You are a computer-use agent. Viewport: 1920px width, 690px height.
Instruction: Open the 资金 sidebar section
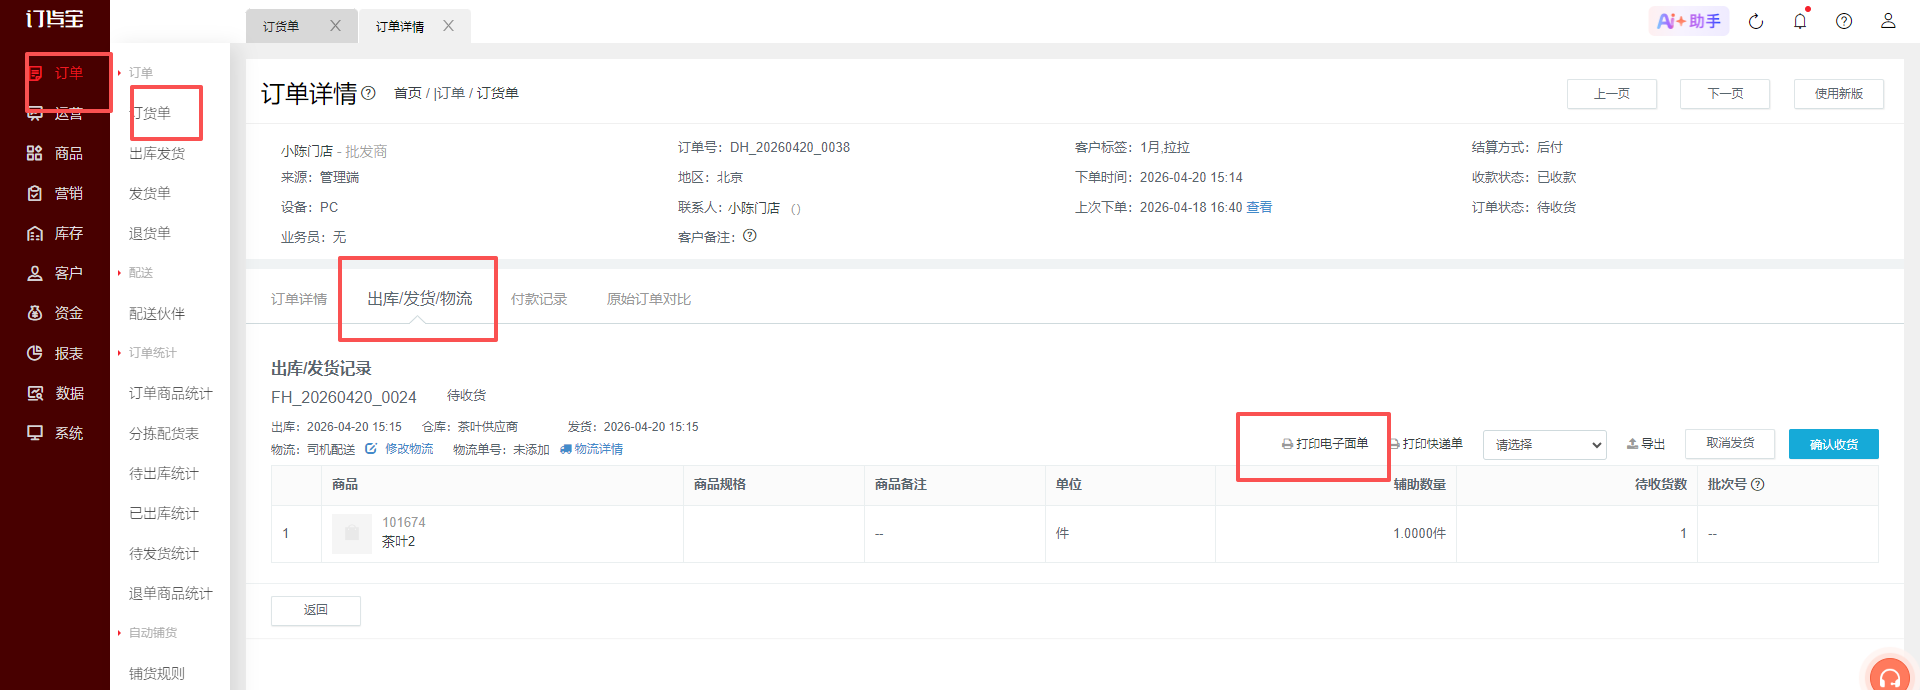[55, 313]
